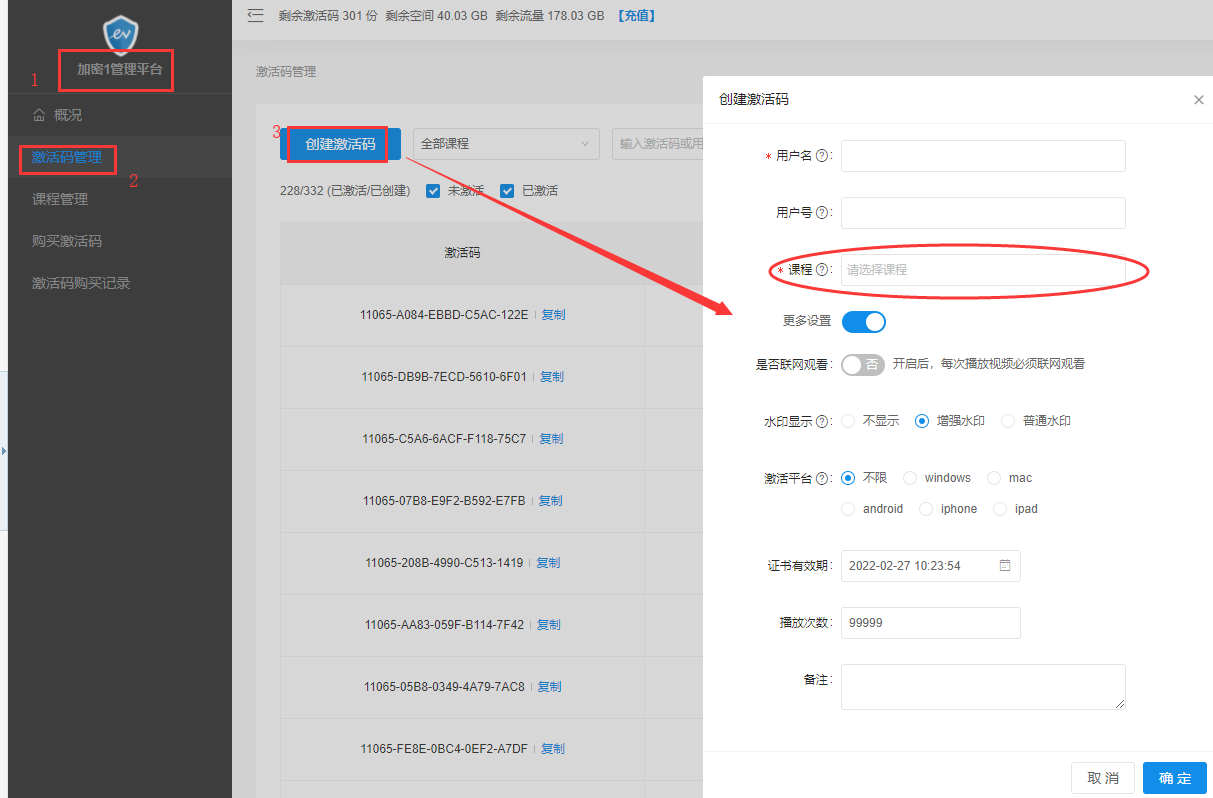Close the 创建激活码 dialog with X
This screenshot has width=1213, height=798.
pos(1198,100)
